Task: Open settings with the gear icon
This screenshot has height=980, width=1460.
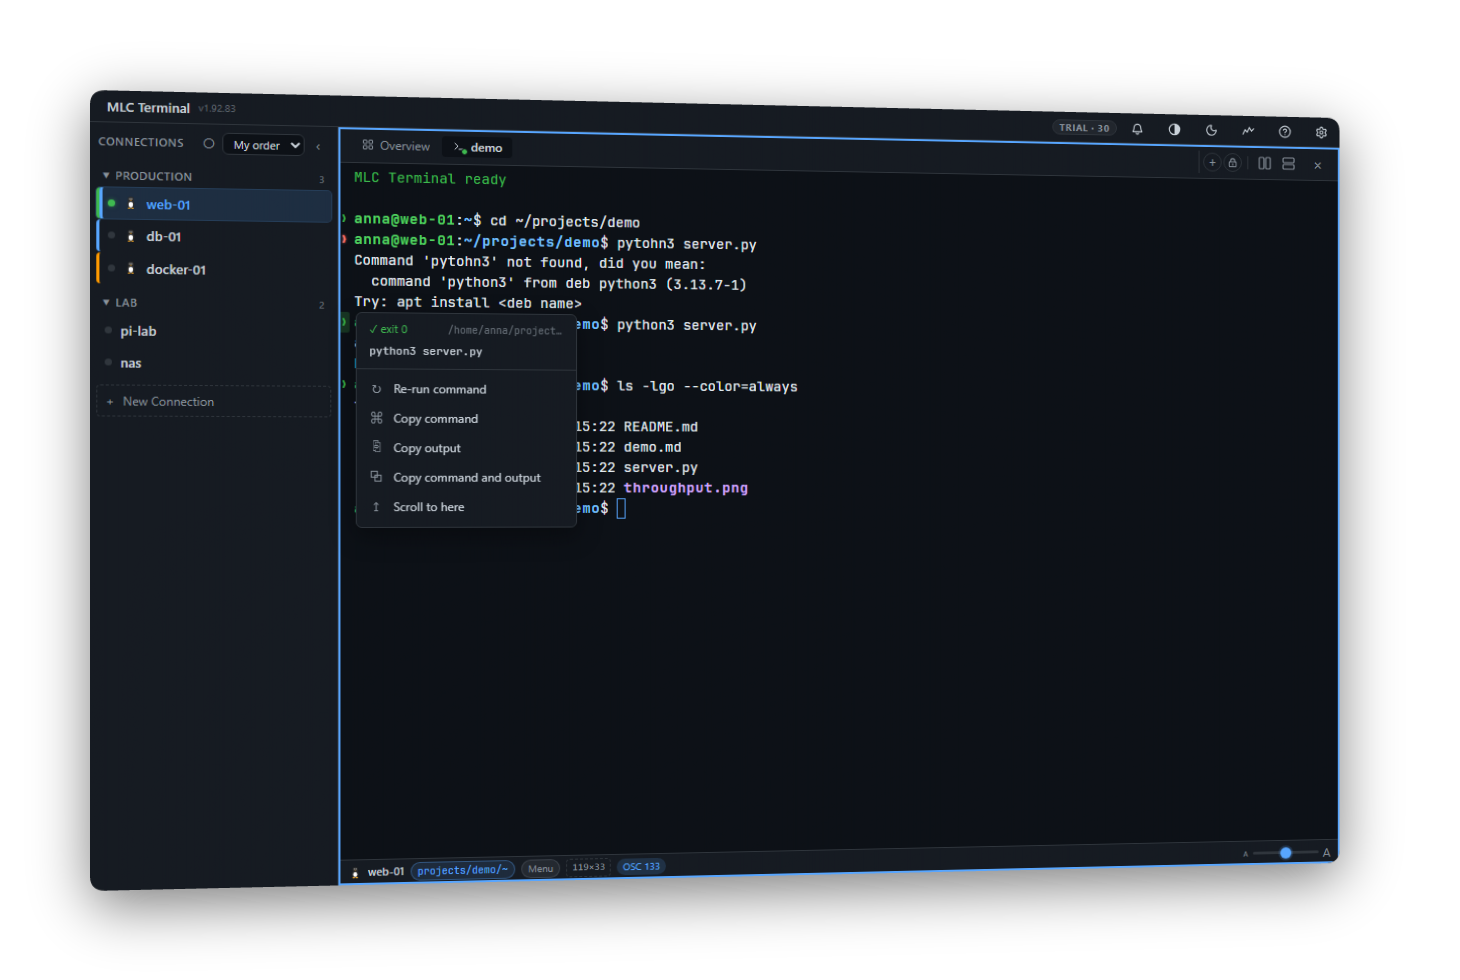Action: click(x=1321, y=132)
